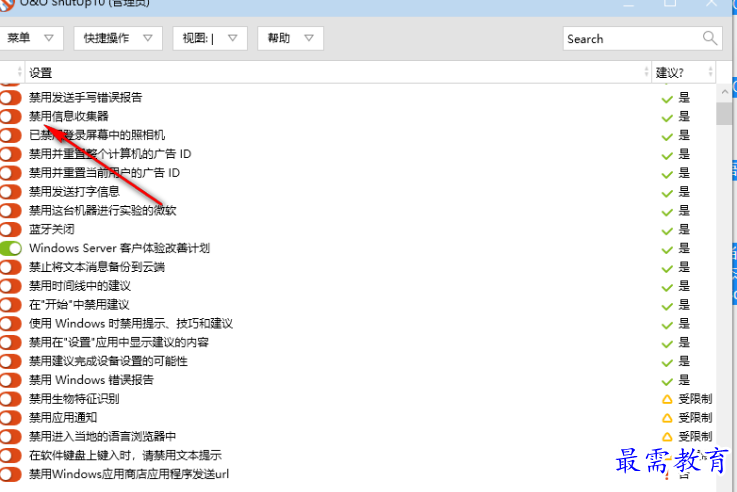This screenshot has width=737, height=492.
Task: Click warning triangle for 禁用应用通知
Action: coord(667,418)
